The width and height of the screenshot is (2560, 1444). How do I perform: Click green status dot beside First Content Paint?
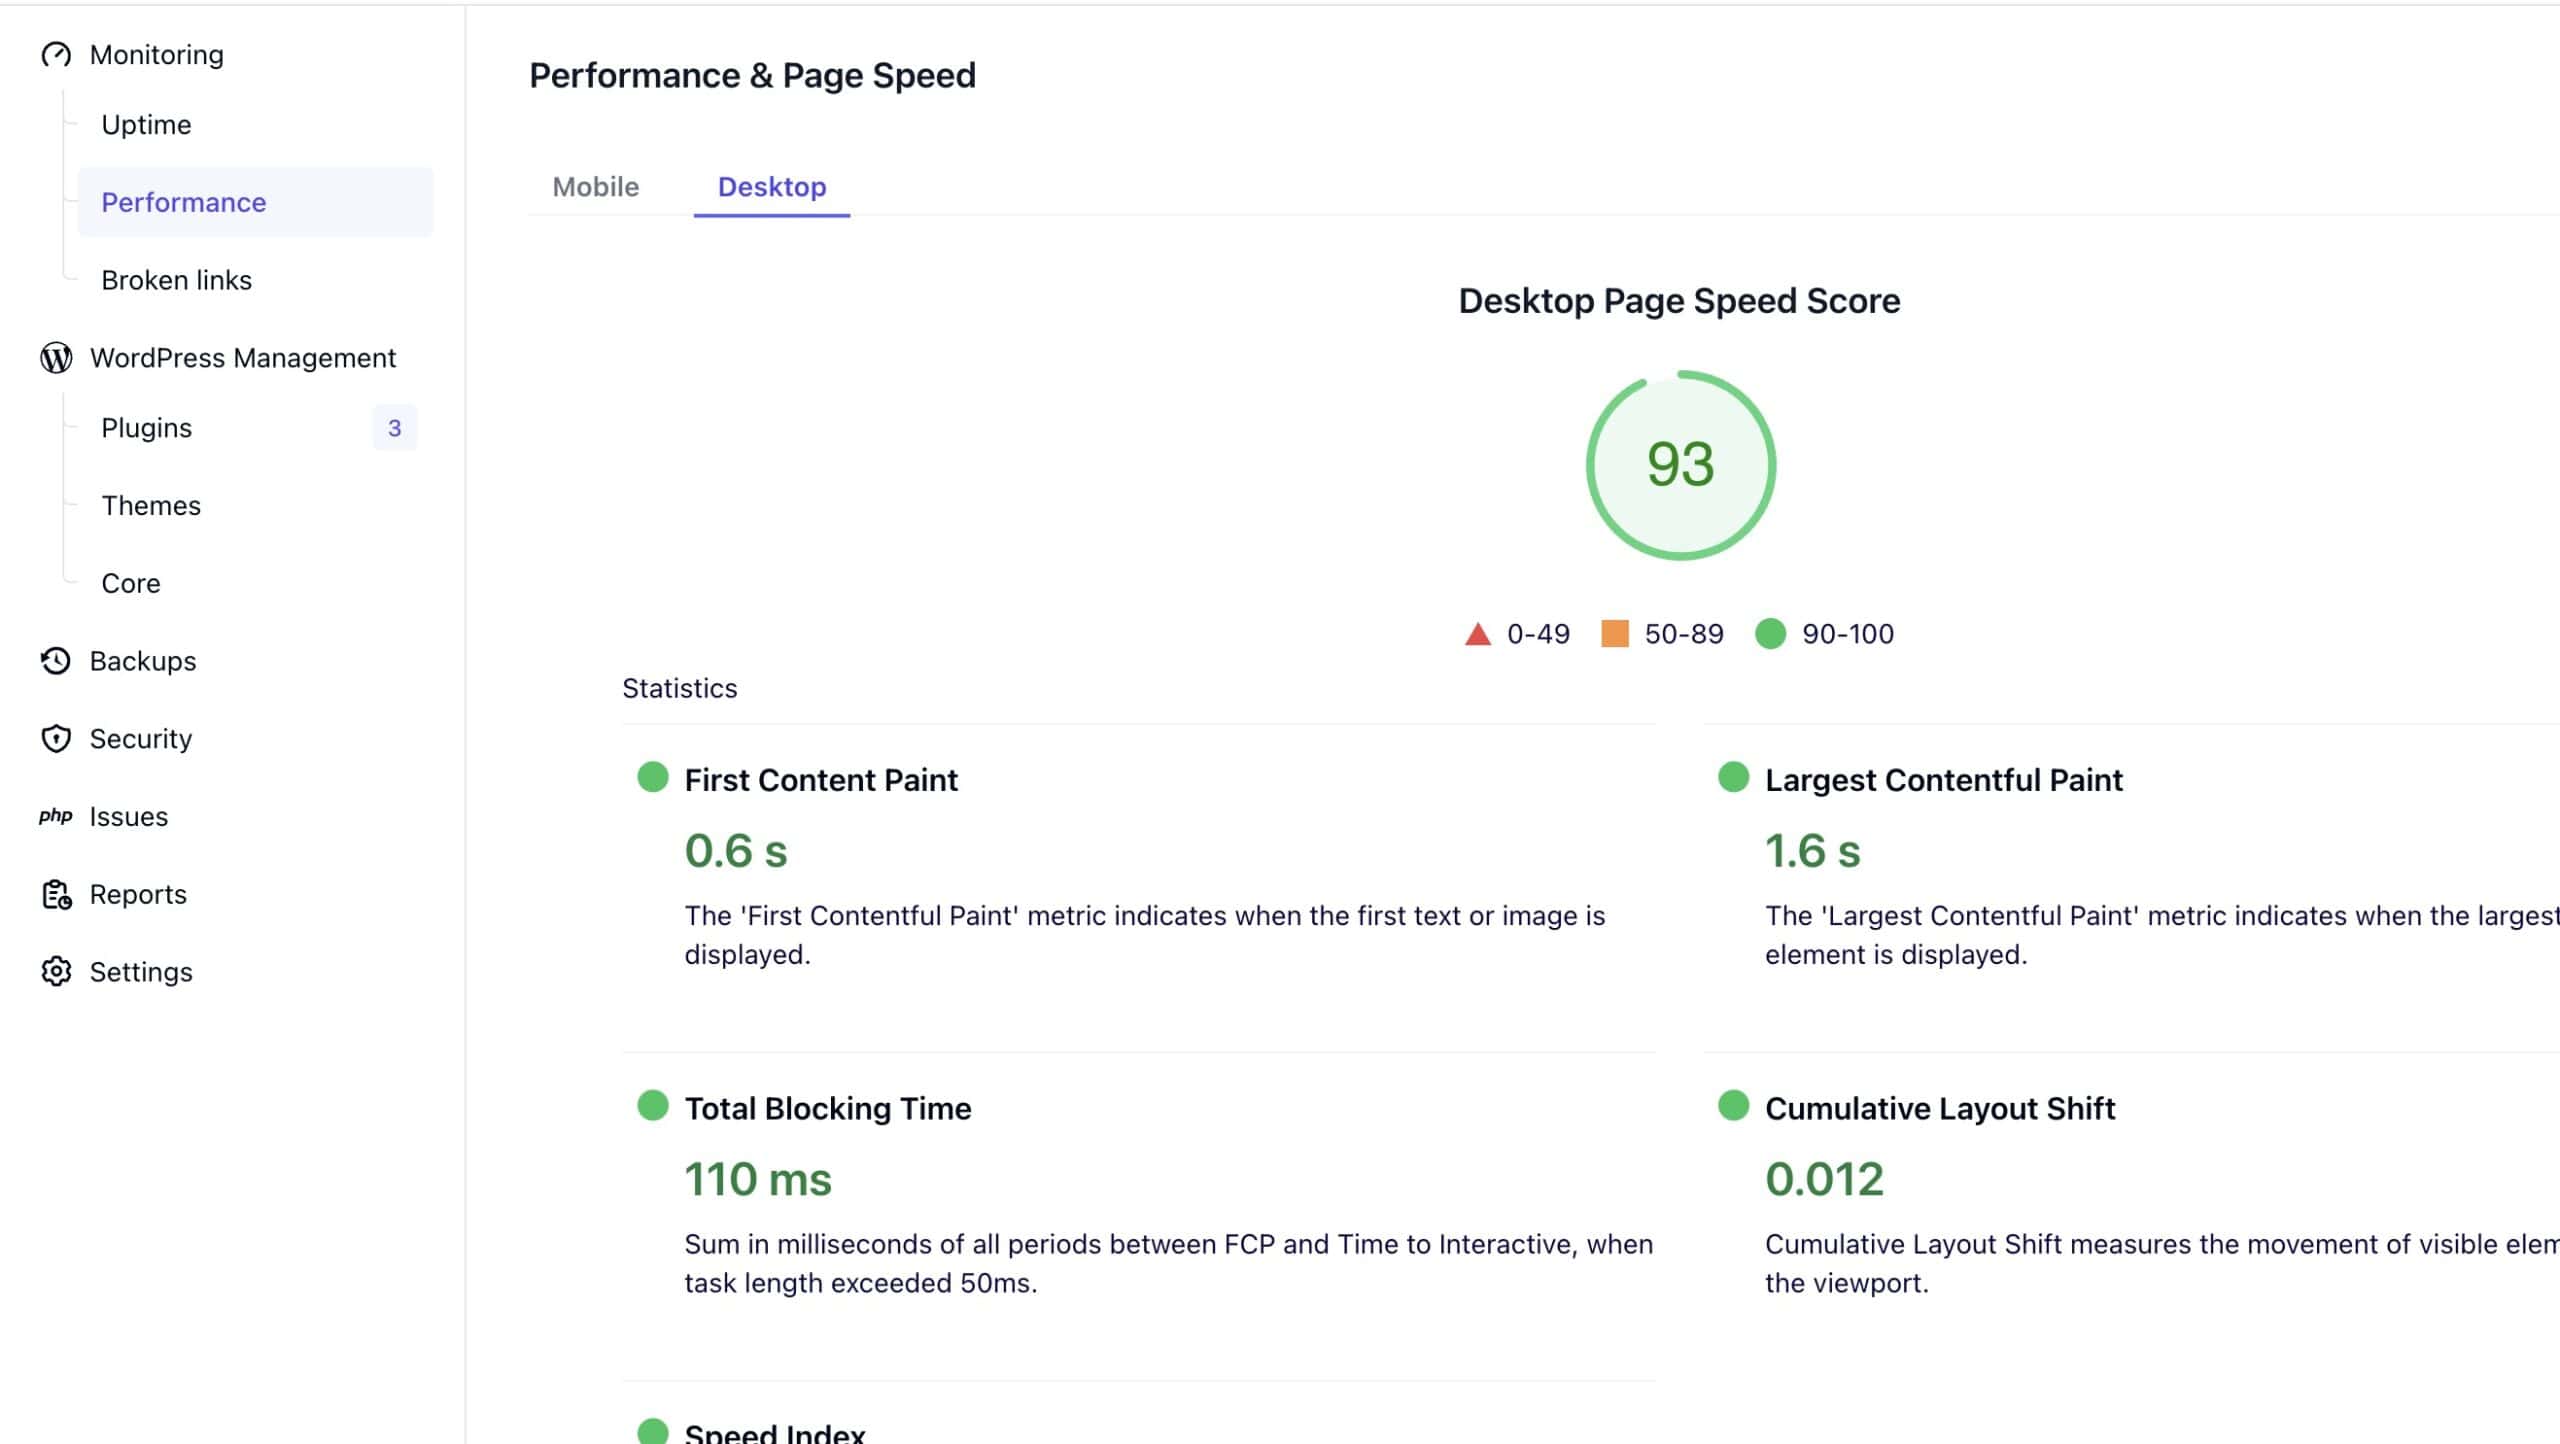click(x=652, y=777)
